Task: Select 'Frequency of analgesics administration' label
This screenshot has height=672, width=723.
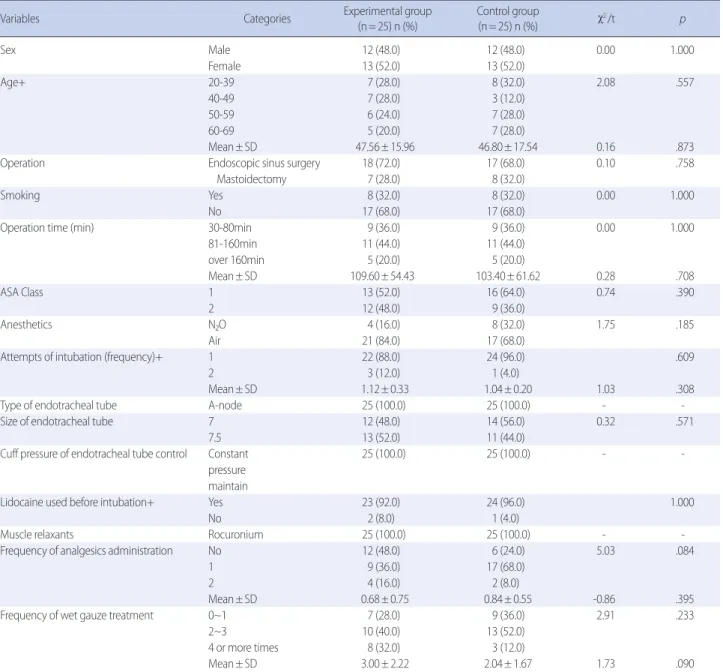Action: pyautogui.click(x=86, y=551)
